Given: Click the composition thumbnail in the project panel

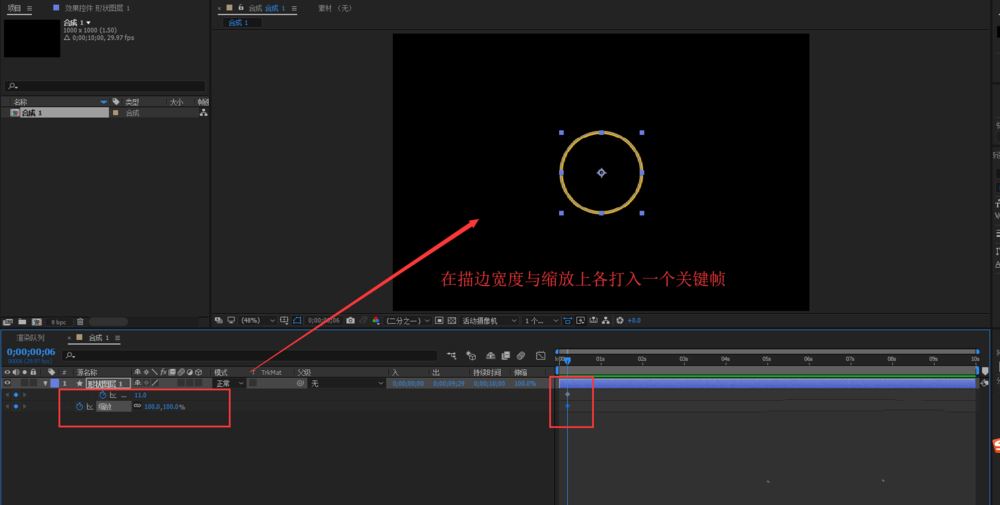Looking at the screenshot, I should pos(32,38).
